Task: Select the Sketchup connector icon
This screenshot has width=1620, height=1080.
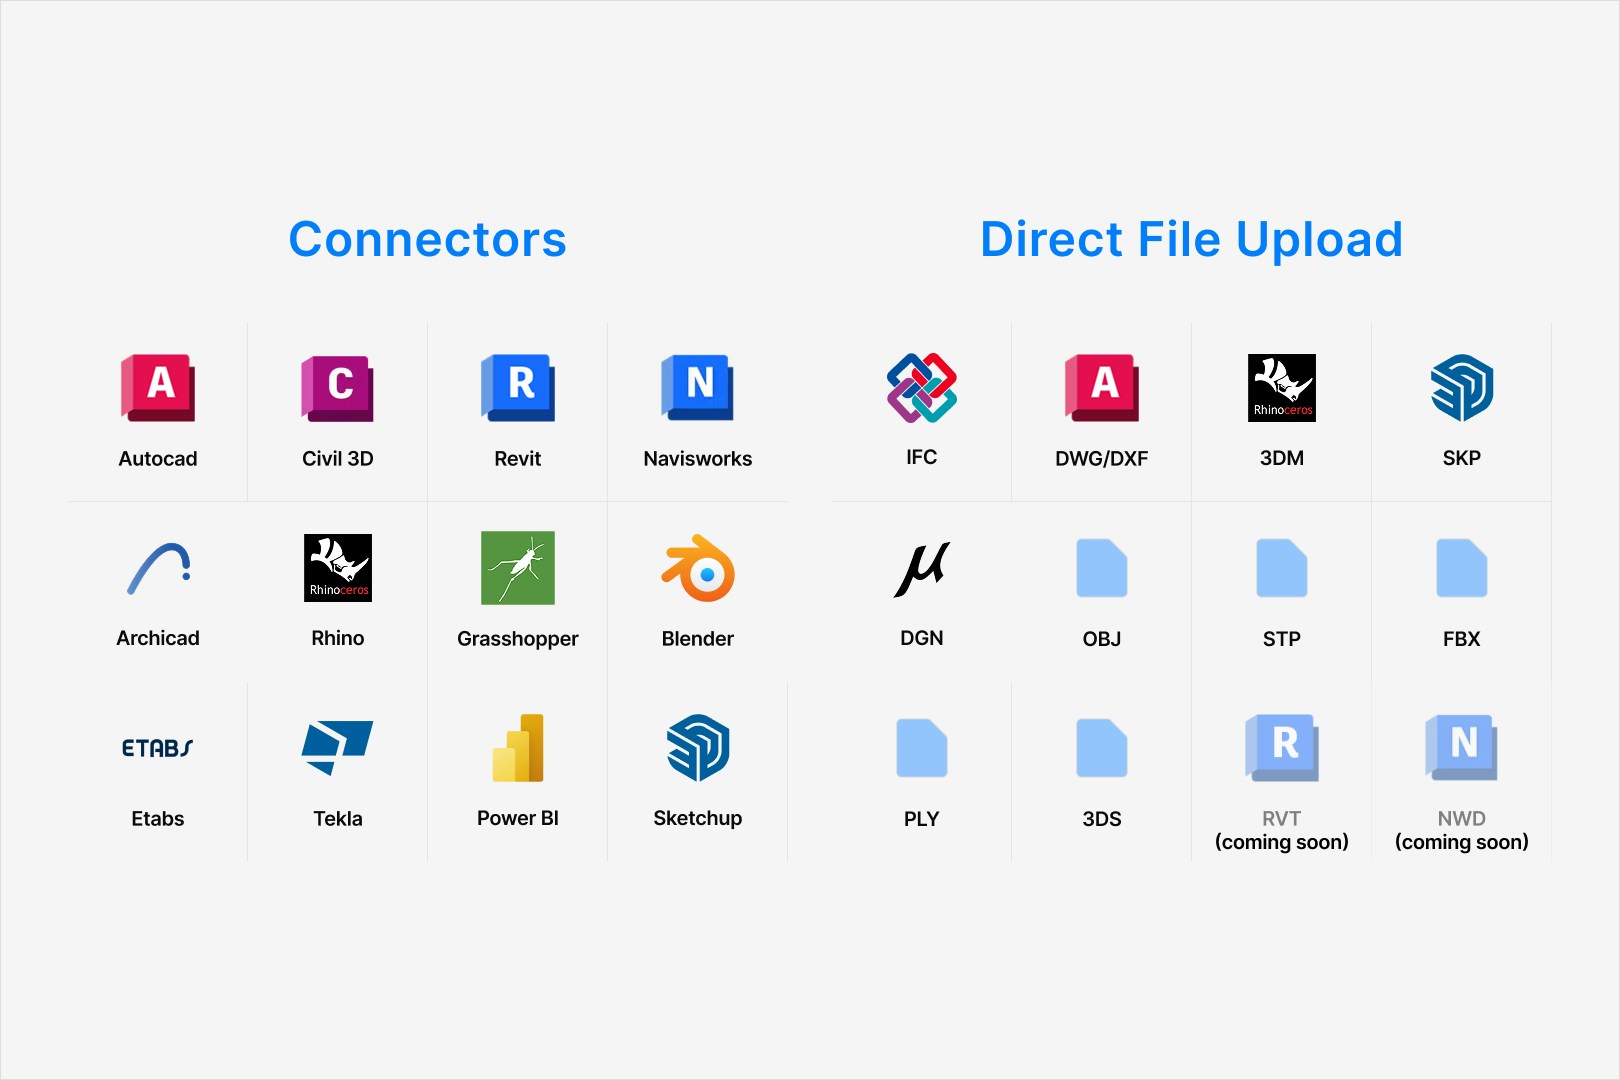Action: point(697,747)
